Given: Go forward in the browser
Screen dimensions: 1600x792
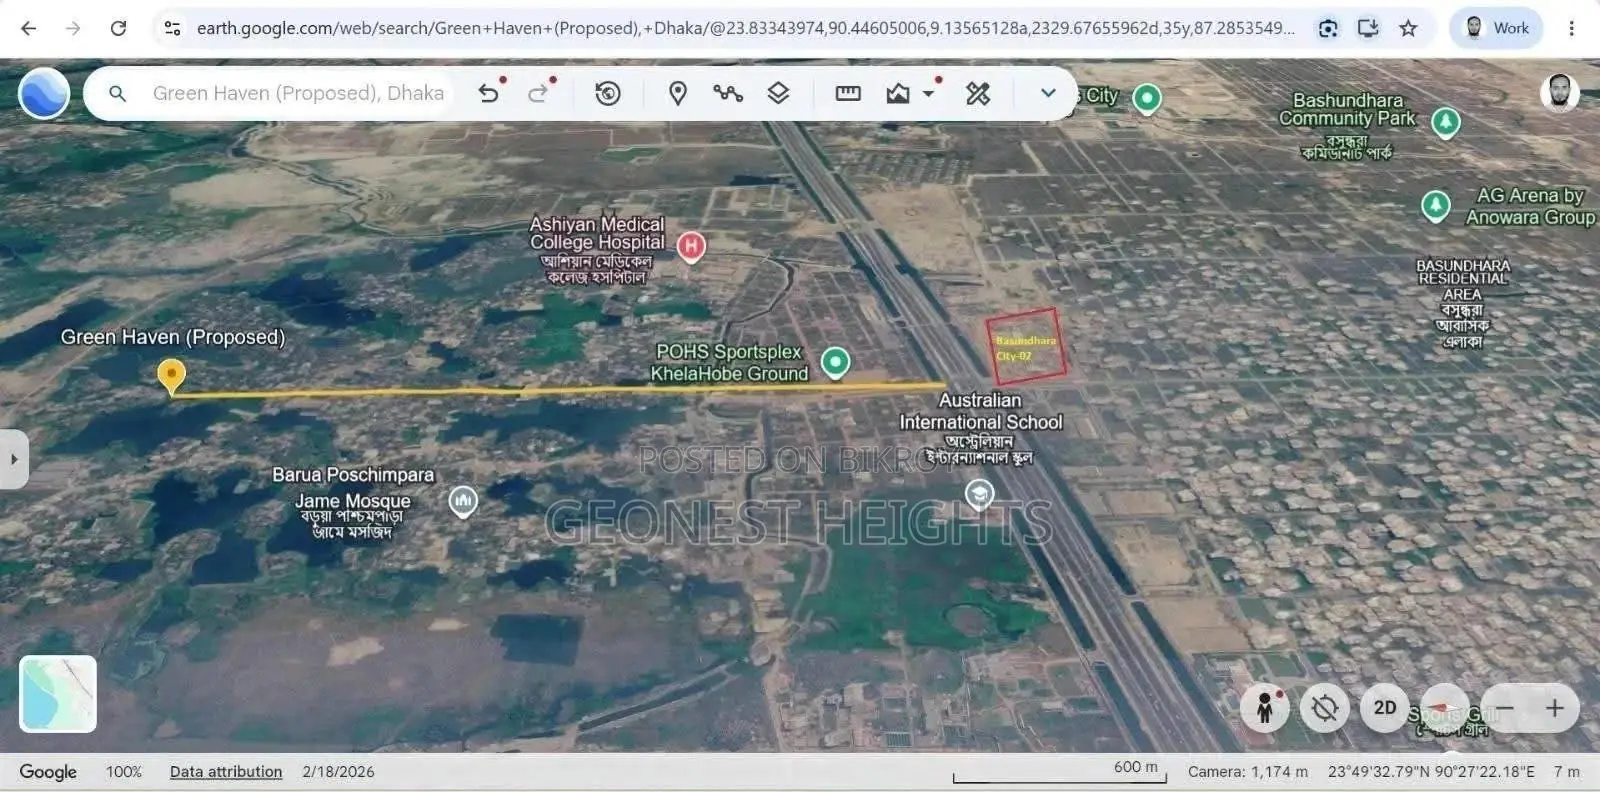Looking at the screenshot, I should click(73, 28).
